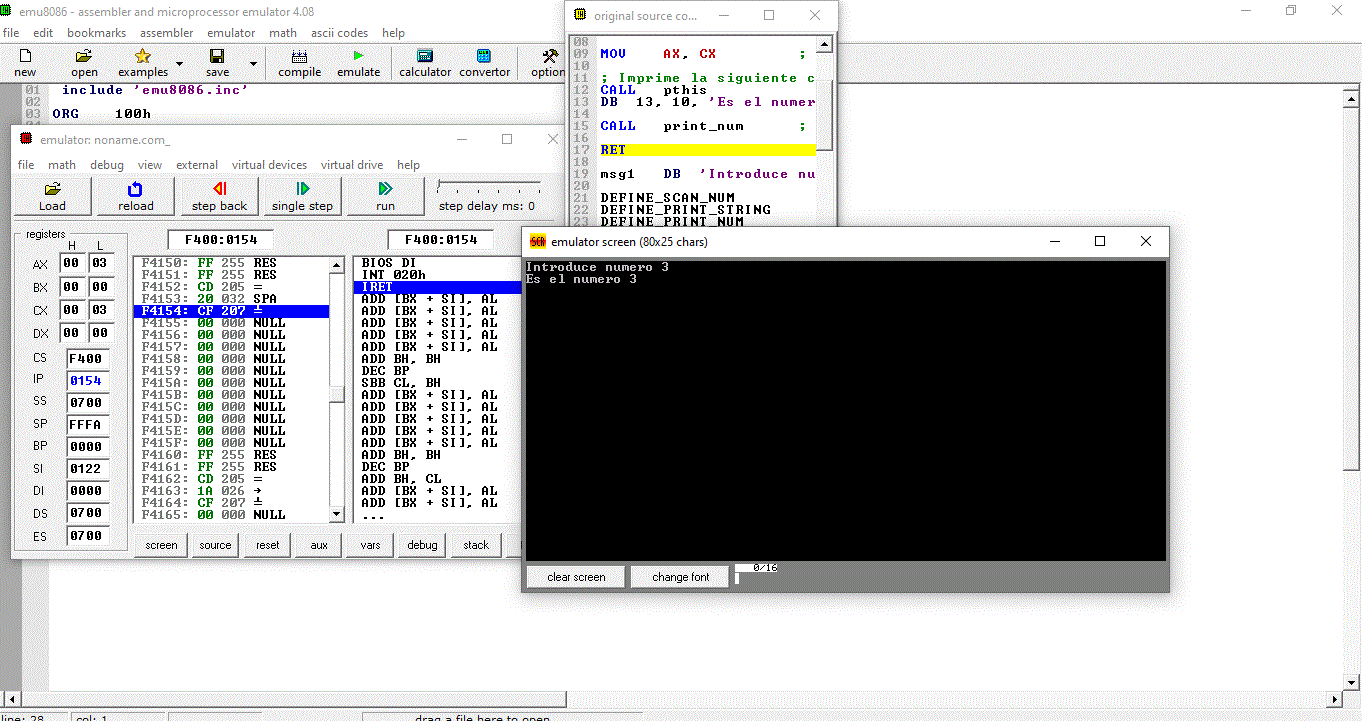Click the reset button in emulator
Image resolution: width=1362 pixels, height=721 pixels.
268,545
